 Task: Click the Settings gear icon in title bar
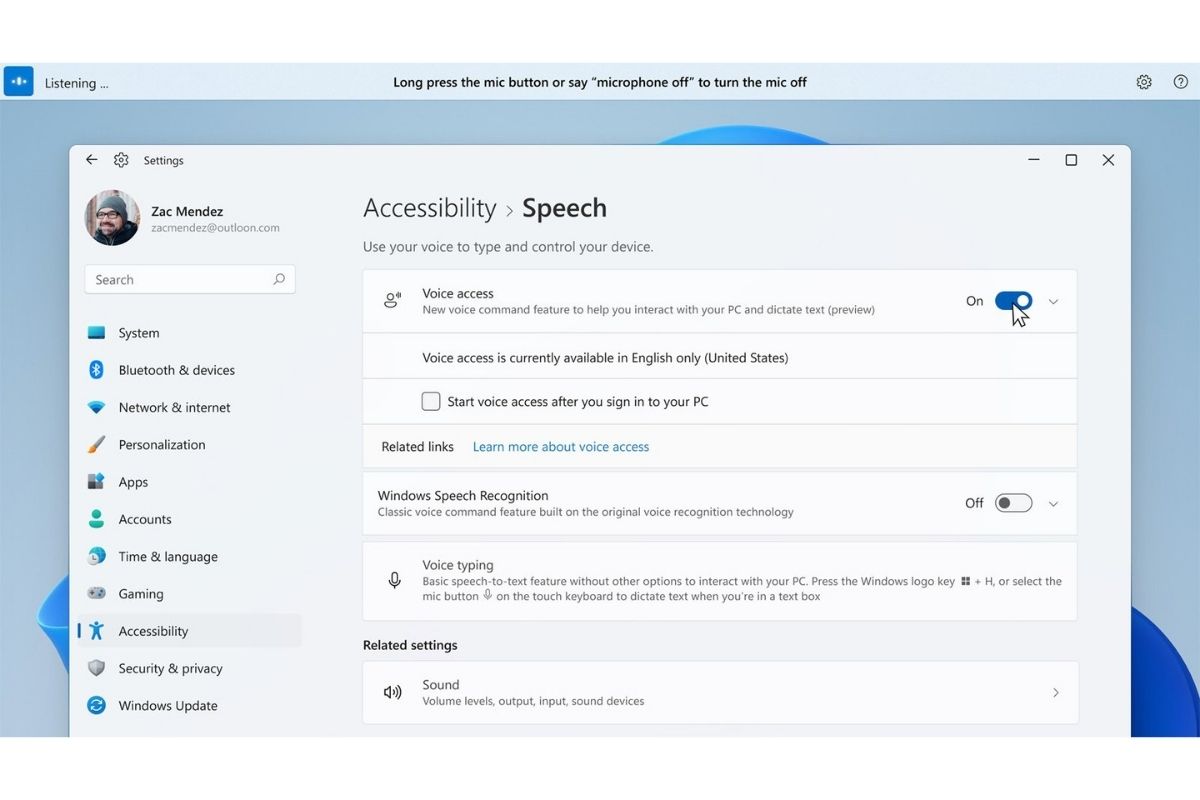point(121,160)
